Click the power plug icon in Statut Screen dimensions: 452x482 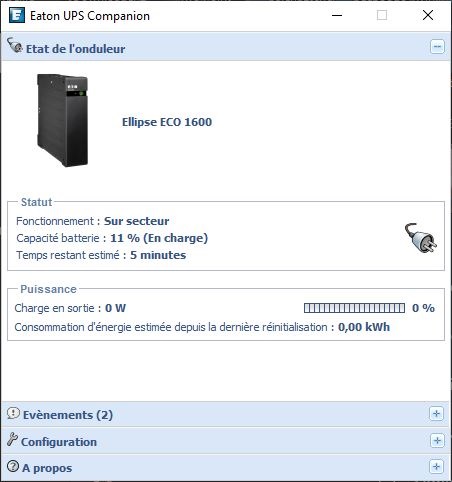click(421, 238)
